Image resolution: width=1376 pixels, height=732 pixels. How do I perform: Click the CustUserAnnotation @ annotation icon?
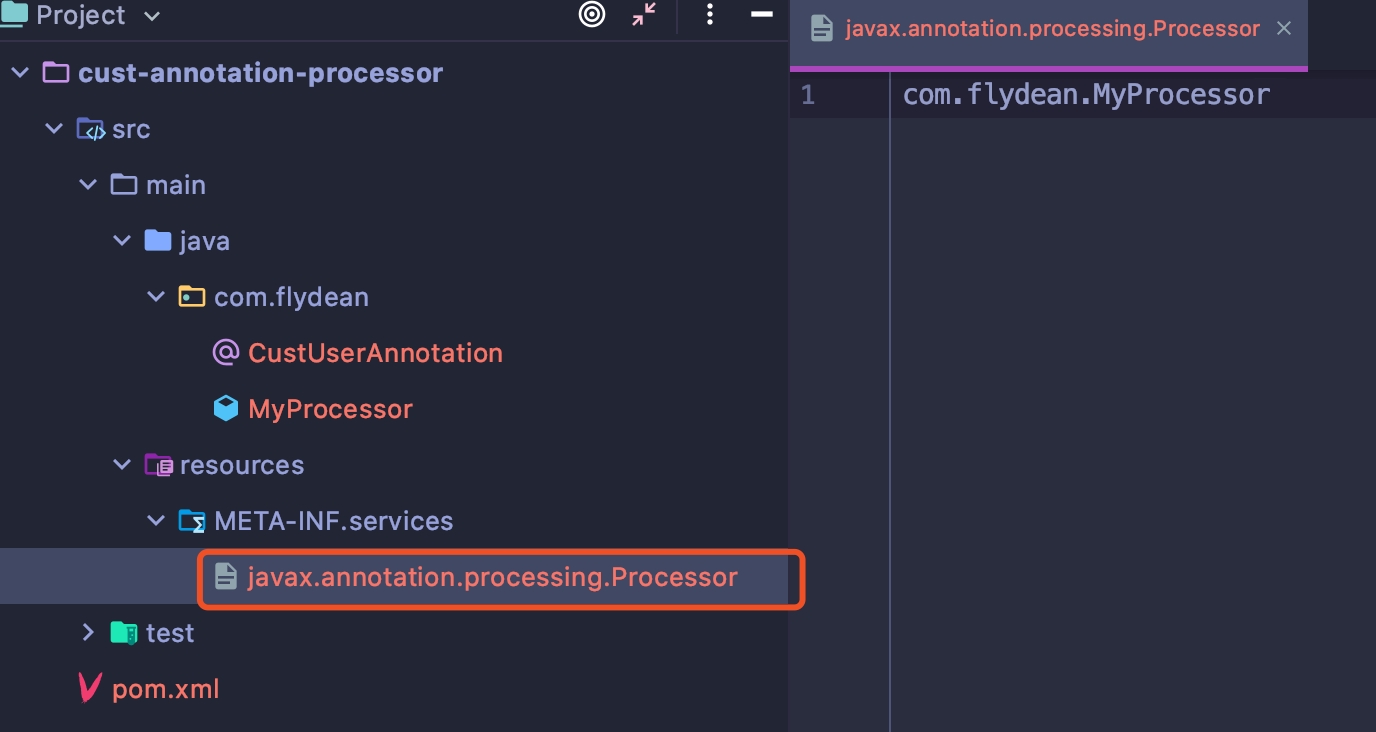tap(226, 353)
